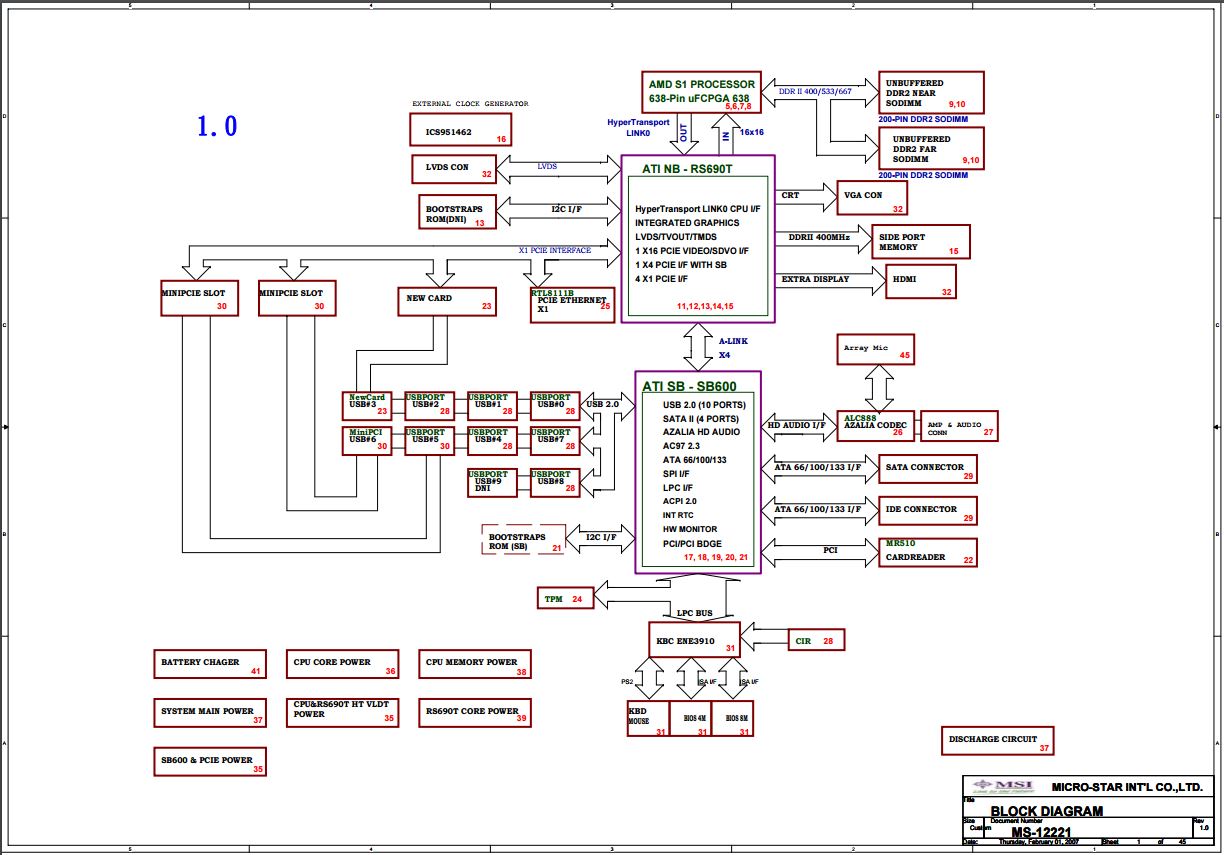Select the SIDE PORT MEMORY box

(x=921, y=242)
